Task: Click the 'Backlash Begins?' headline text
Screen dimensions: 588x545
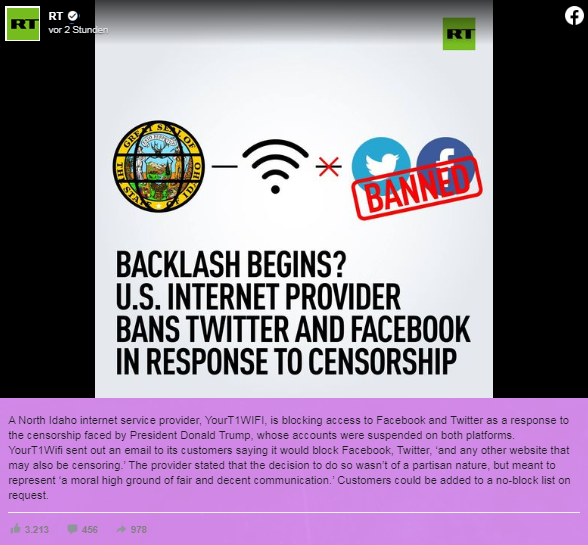Action: point(231,264)
